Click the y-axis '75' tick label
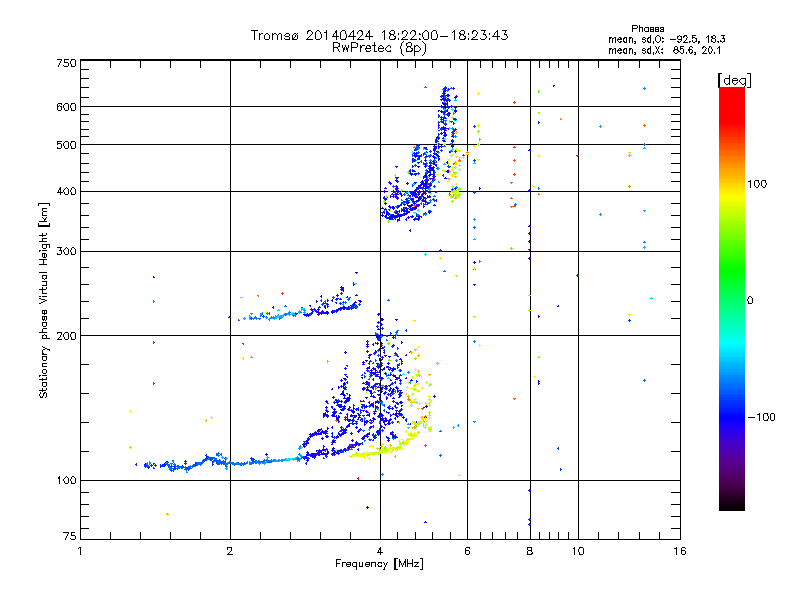 pos(70,536)
